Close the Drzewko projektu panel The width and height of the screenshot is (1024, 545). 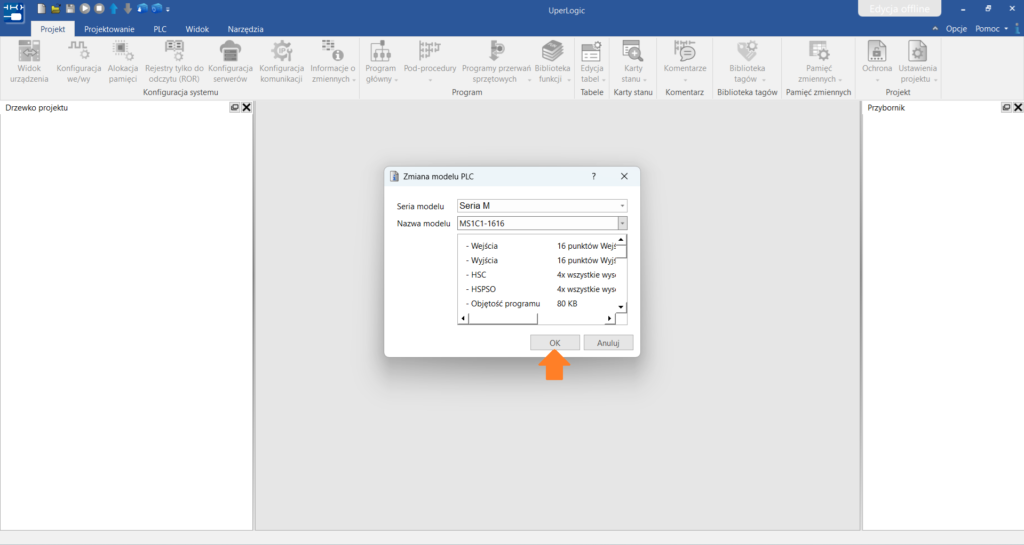(x=246, y=107)
